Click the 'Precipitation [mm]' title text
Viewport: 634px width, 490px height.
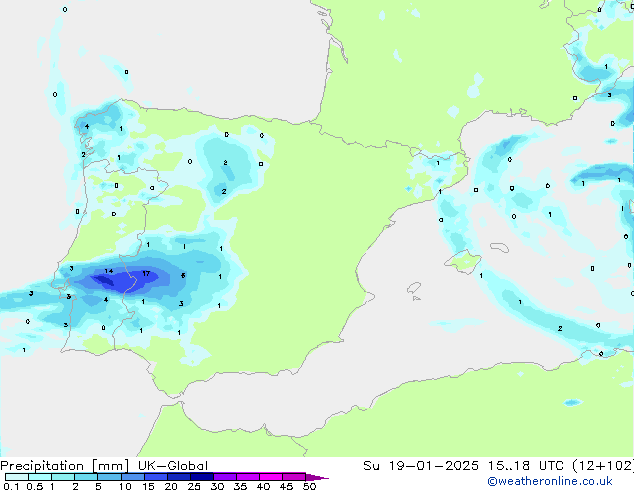click(x=65, y=466)
